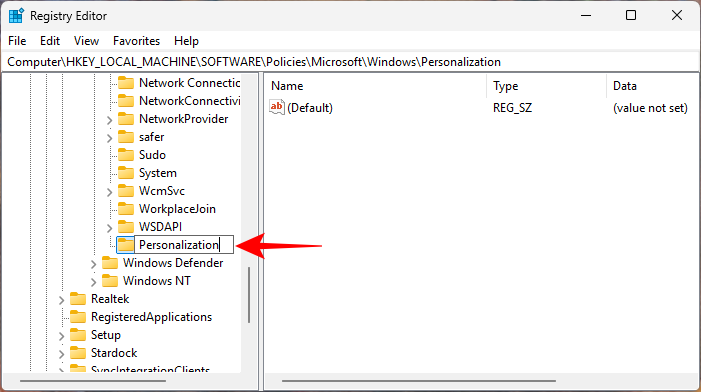Expand the Windows Defender key
Screen dimensions: 701x392
tap(93, 264)
